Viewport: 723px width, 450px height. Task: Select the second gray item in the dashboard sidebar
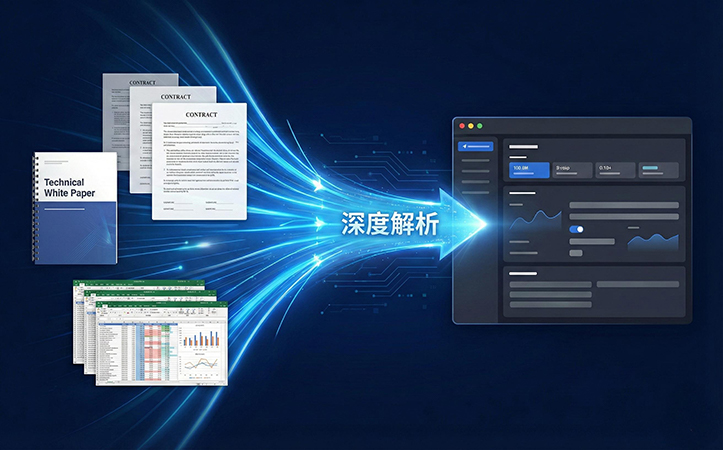pyautogui.click(x=475, y=173)
